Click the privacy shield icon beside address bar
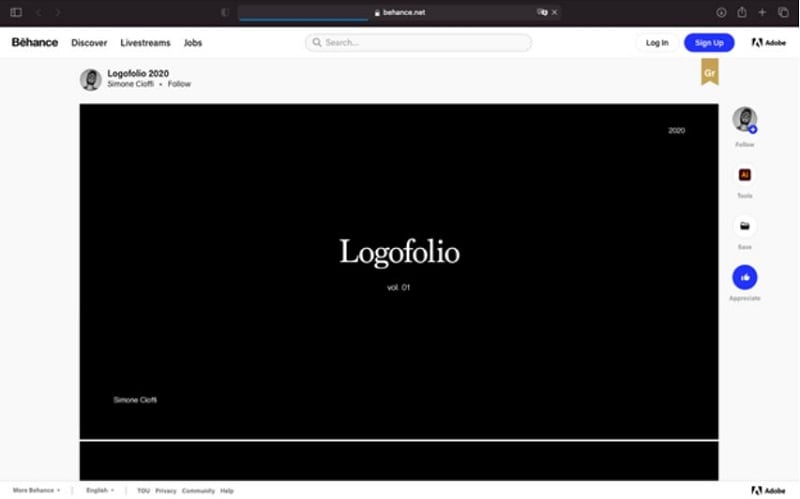The width and height of the screenshot is (800, 499). click(x=225, y=12)
